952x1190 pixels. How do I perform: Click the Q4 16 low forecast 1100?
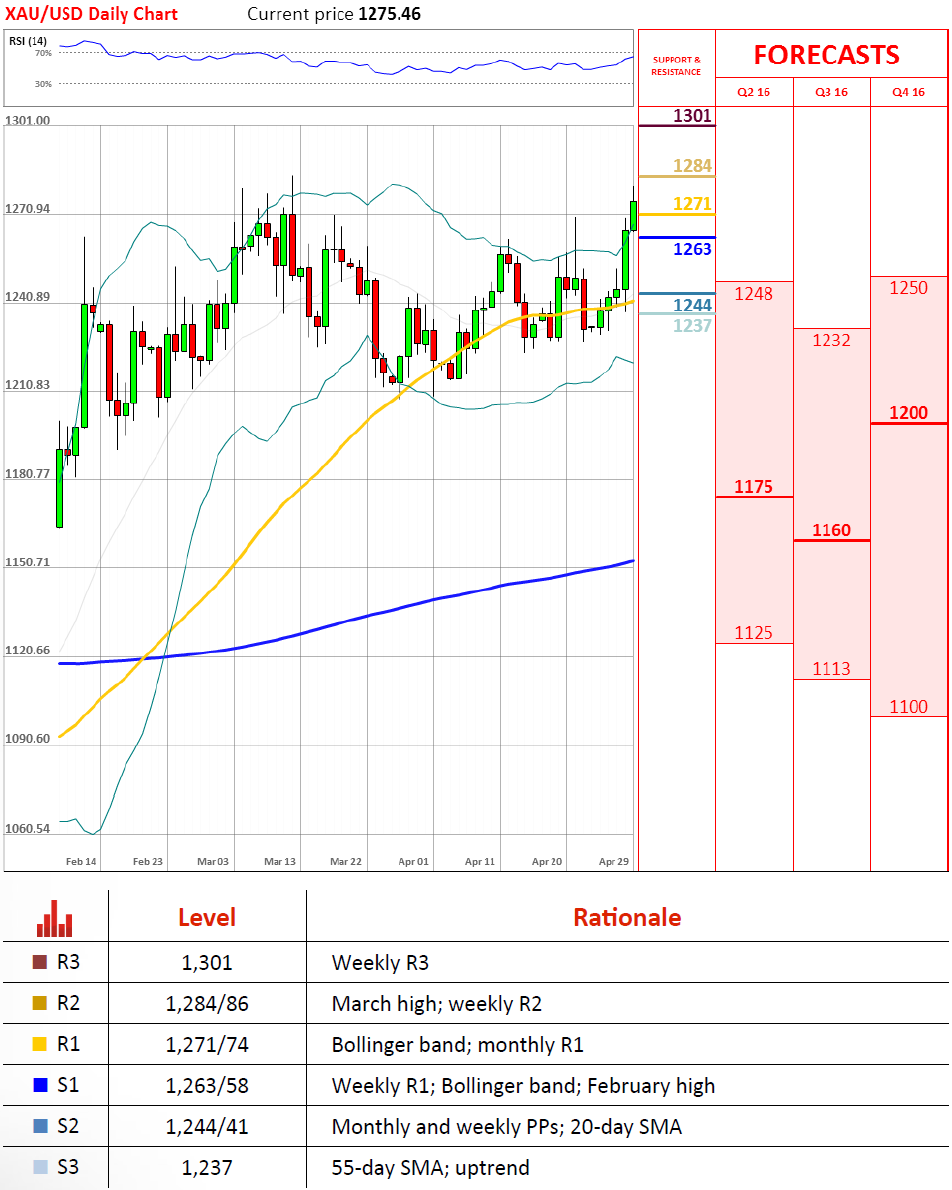coord(908,707)
